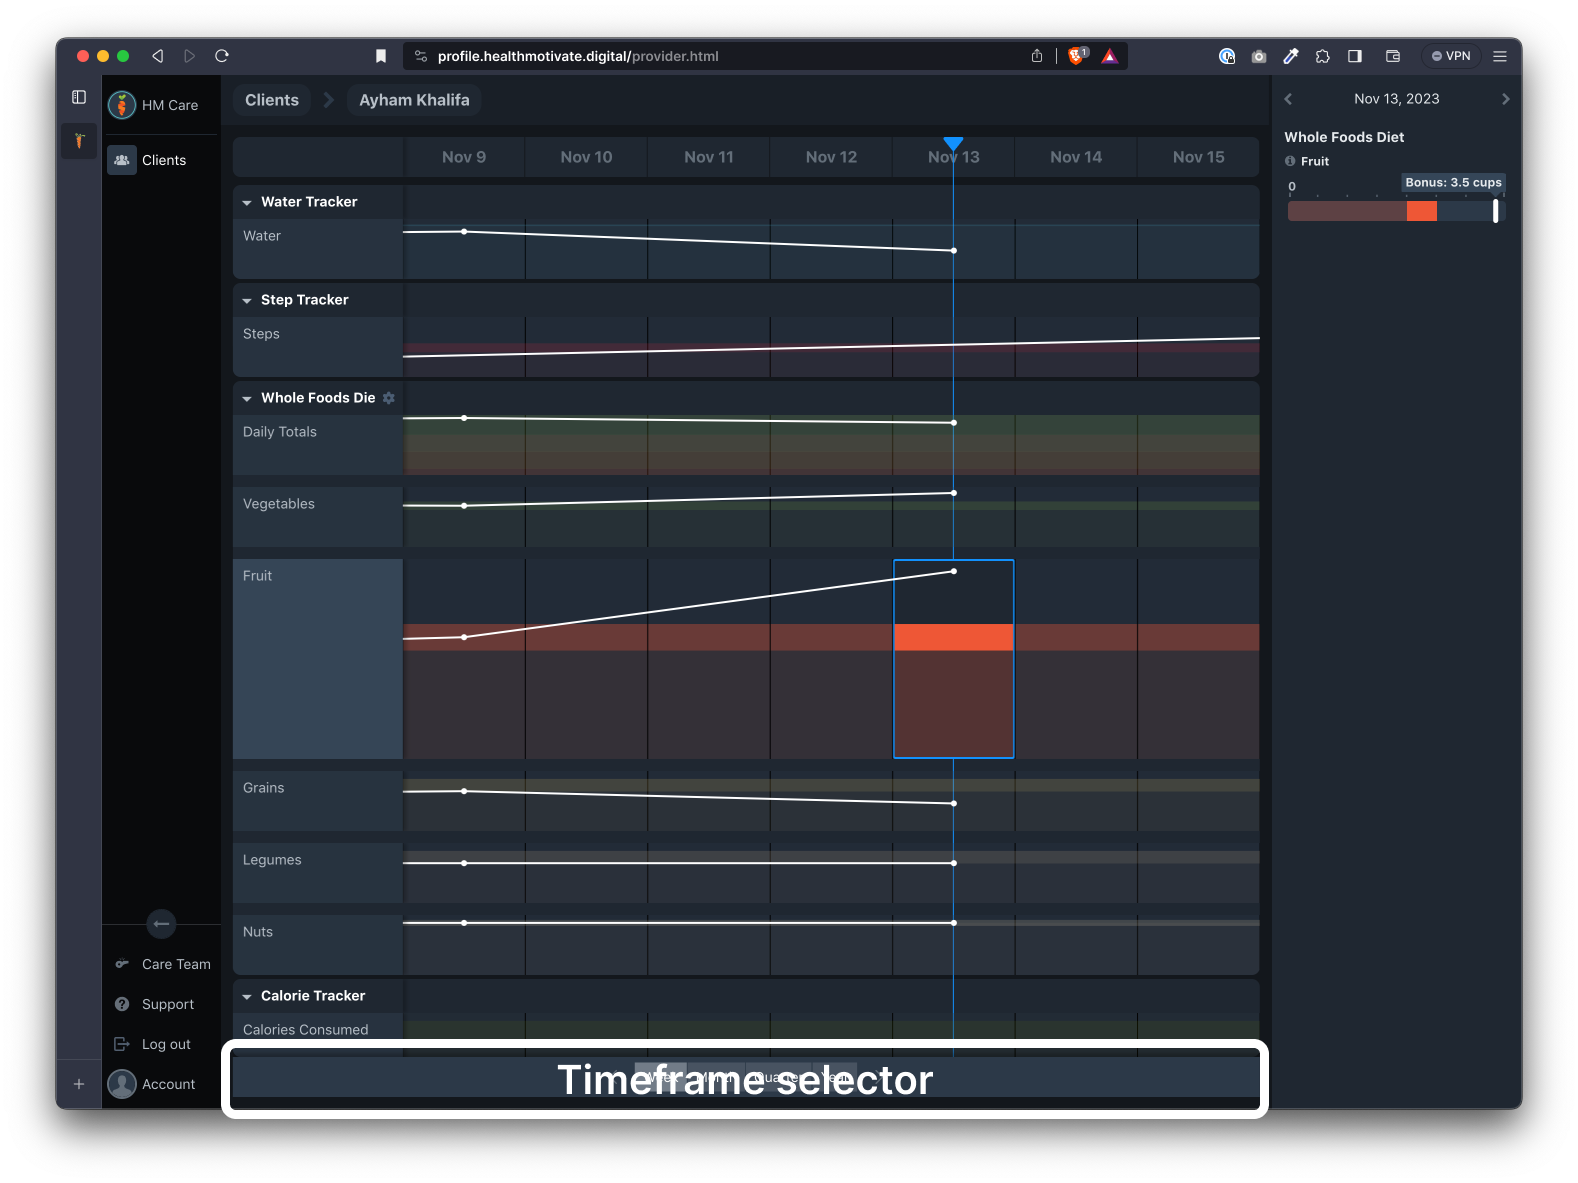Viewport: 1578px width, 1183px height.
Task: Collapse the Water Tracker section
Action: tap(247, 202)
